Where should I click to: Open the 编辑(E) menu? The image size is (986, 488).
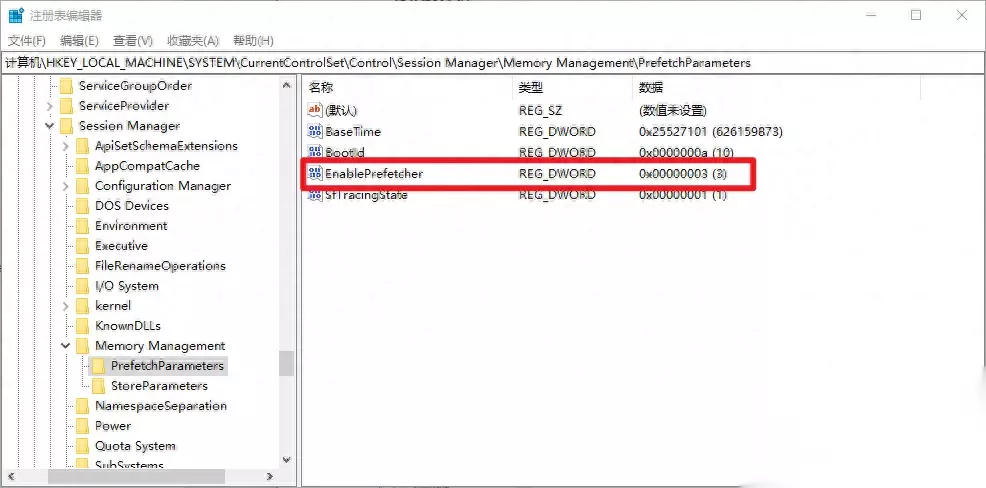point(79,41)
